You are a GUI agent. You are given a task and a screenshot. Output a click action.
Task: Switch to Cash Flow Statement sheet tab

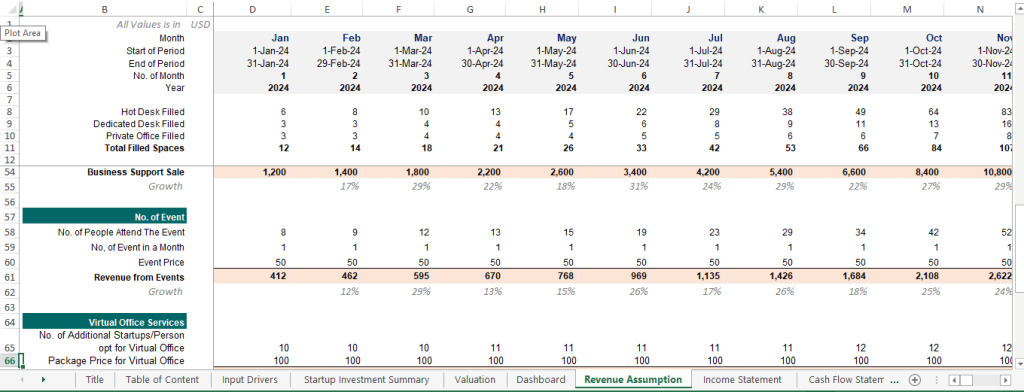click(845, 380)
